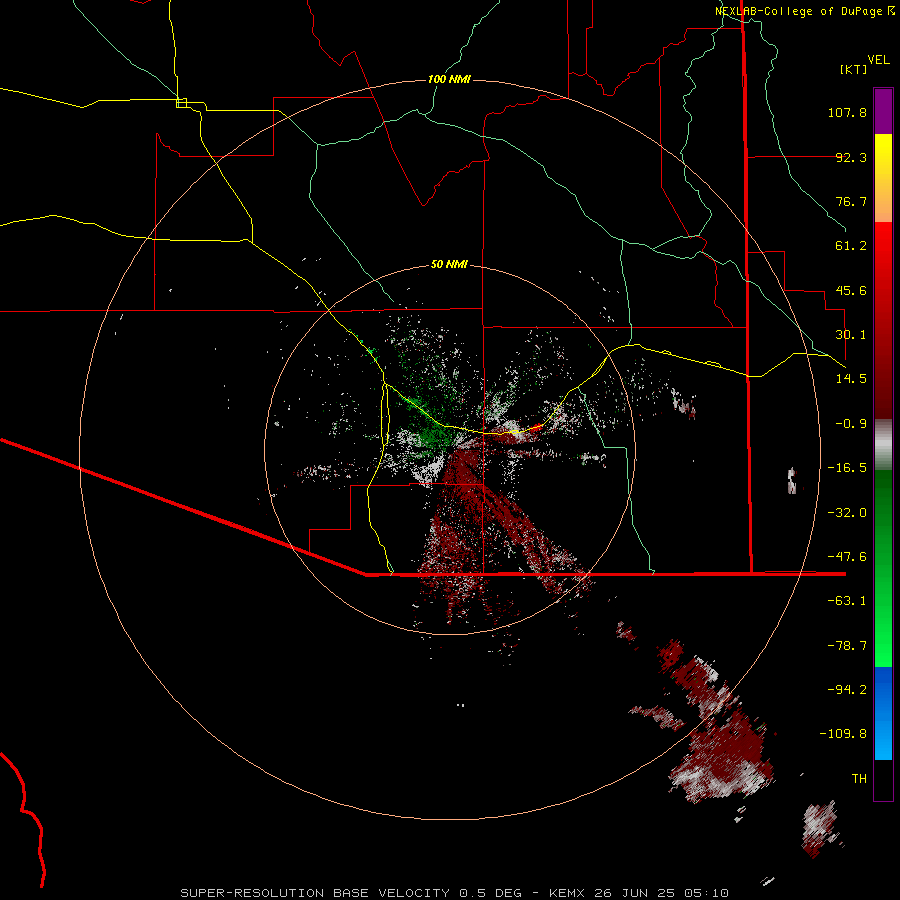Select the -32.0 velocity scale value

[847, 513]
